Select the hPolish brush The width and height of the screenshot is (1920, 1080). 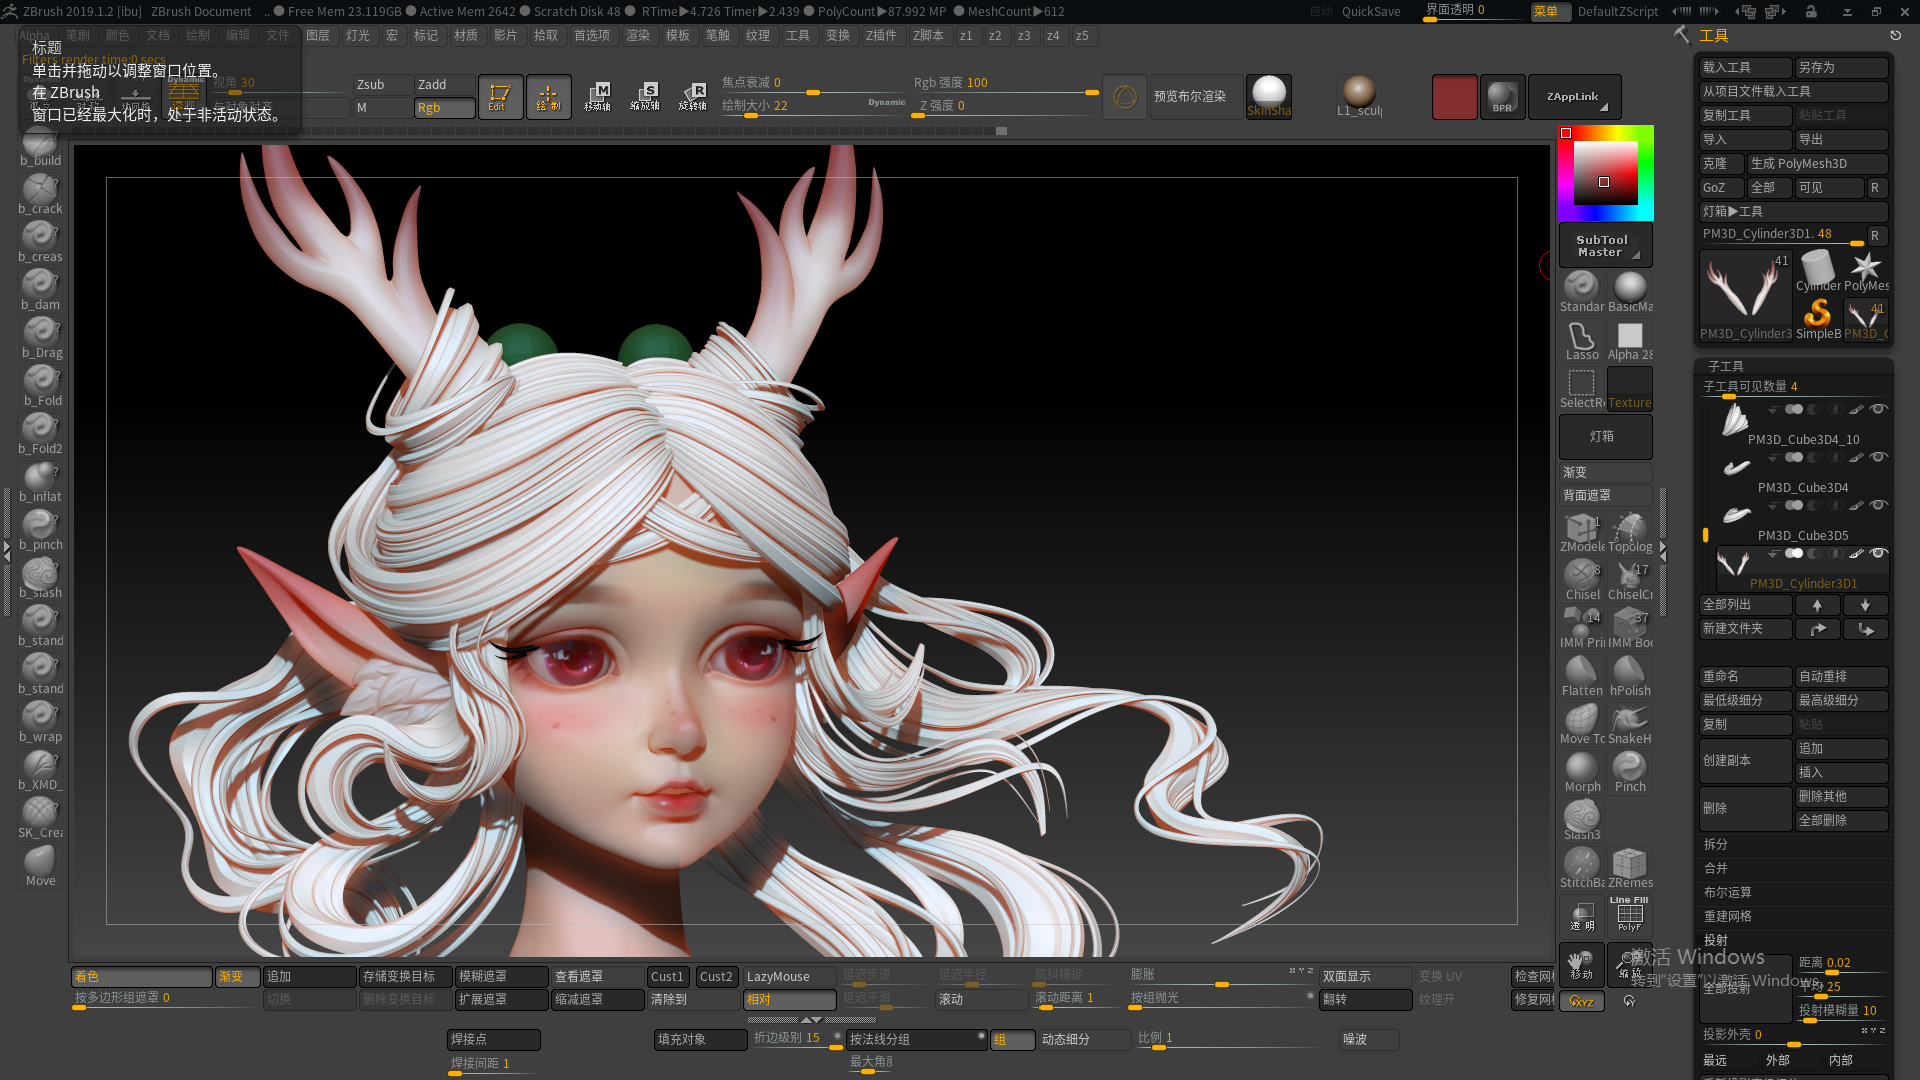point(1630,676)
